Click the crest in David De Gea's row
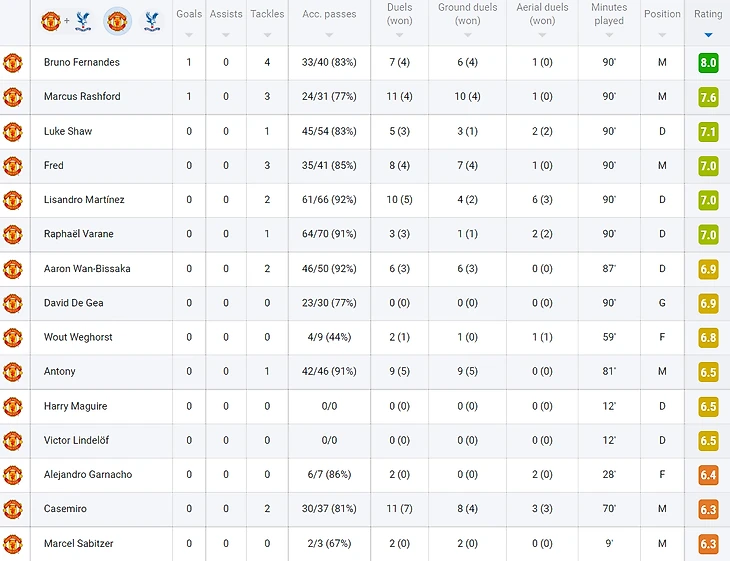 tap(13, 303)
